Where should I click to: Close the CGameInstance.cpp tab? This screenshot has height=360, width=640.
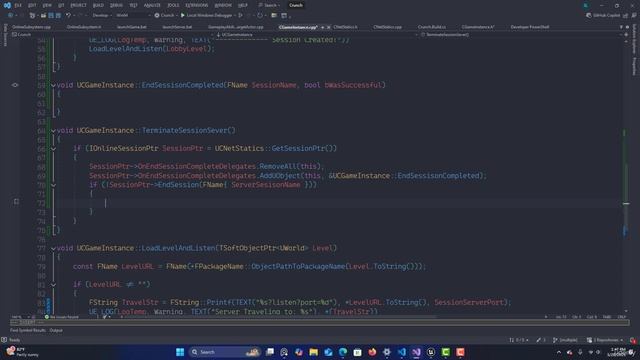tap(329, 27)
